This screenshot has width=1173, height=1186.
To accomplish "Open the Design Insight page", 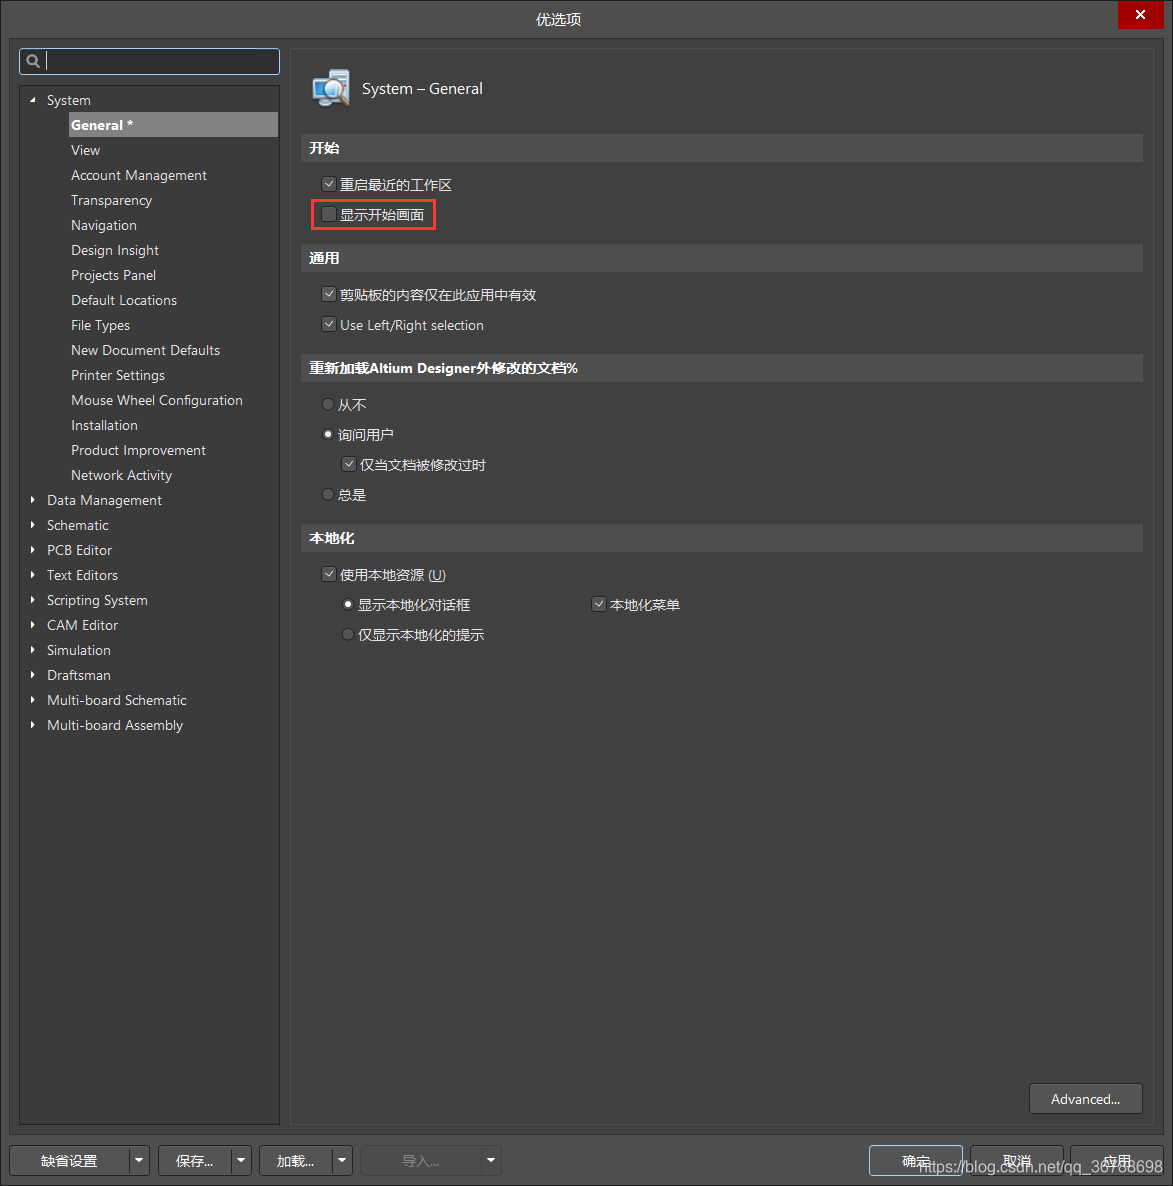I will point(115,250).
